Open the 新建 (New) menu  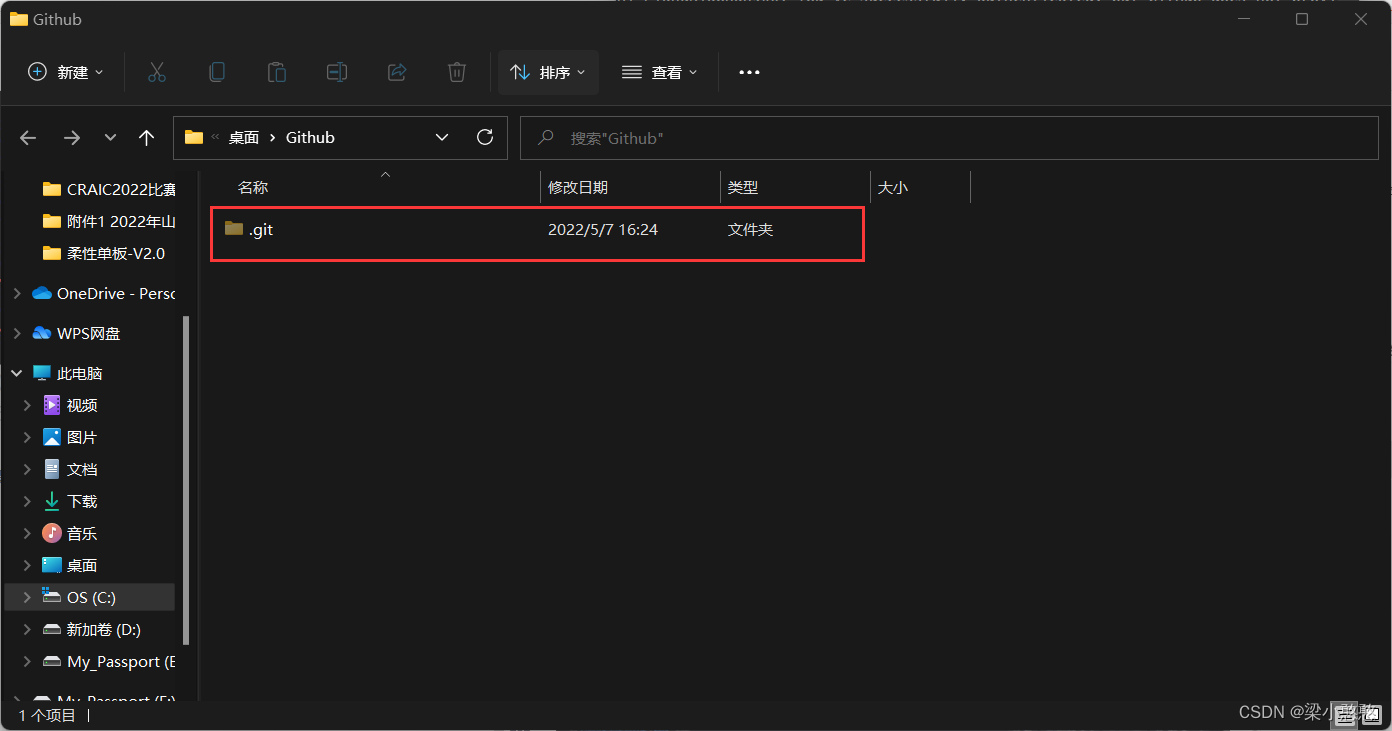pos(66,72)
